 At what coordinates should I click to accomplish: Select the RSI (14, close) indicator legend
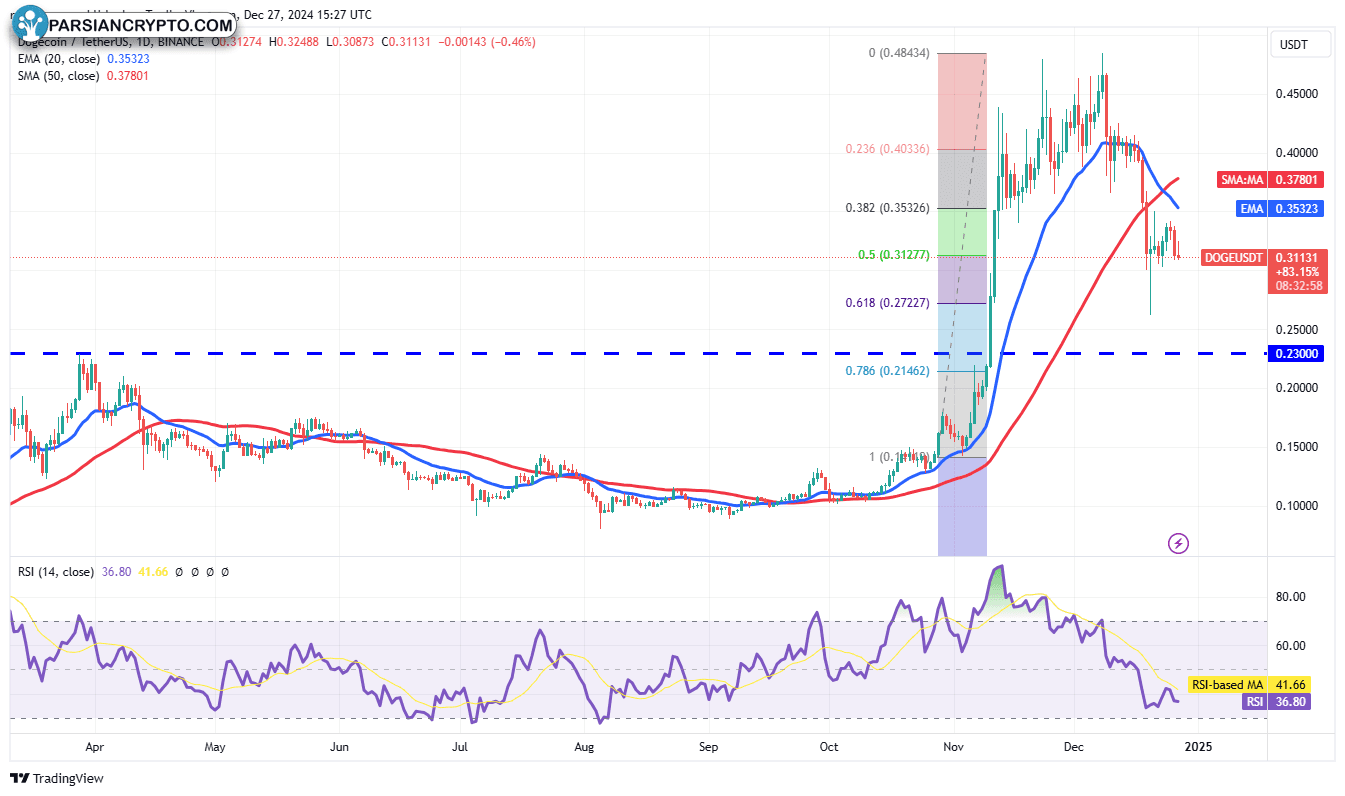coord(56,572)
